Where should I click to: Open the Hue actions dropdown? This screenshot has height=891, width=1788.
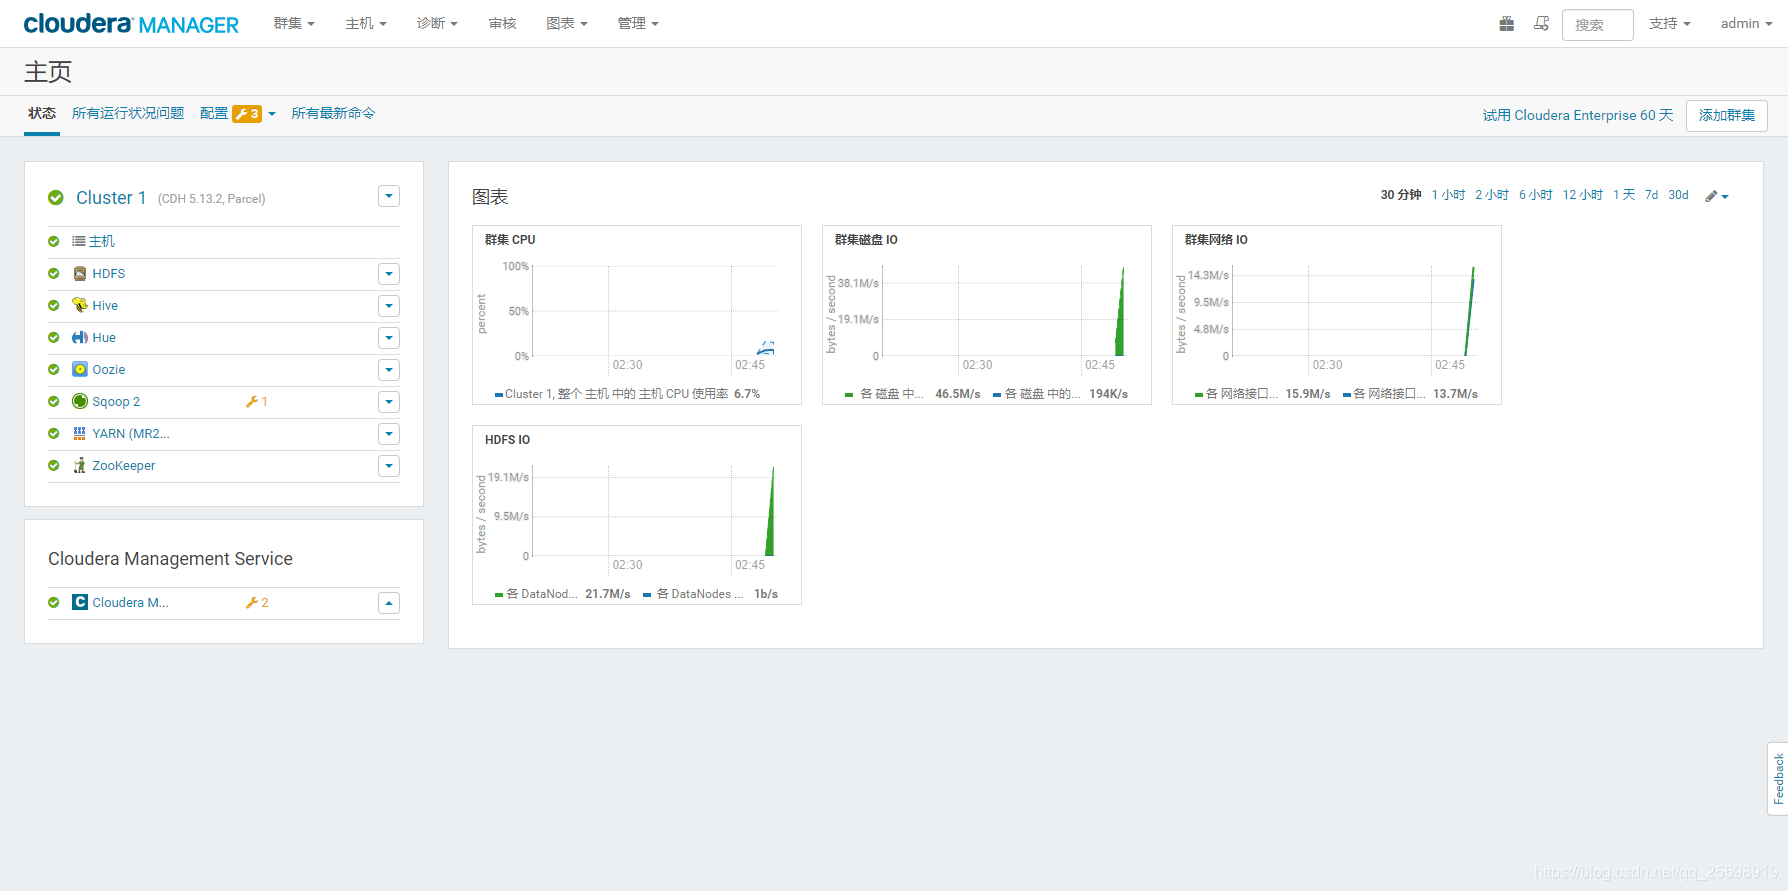pyautogui.click(x=389, y=338)
